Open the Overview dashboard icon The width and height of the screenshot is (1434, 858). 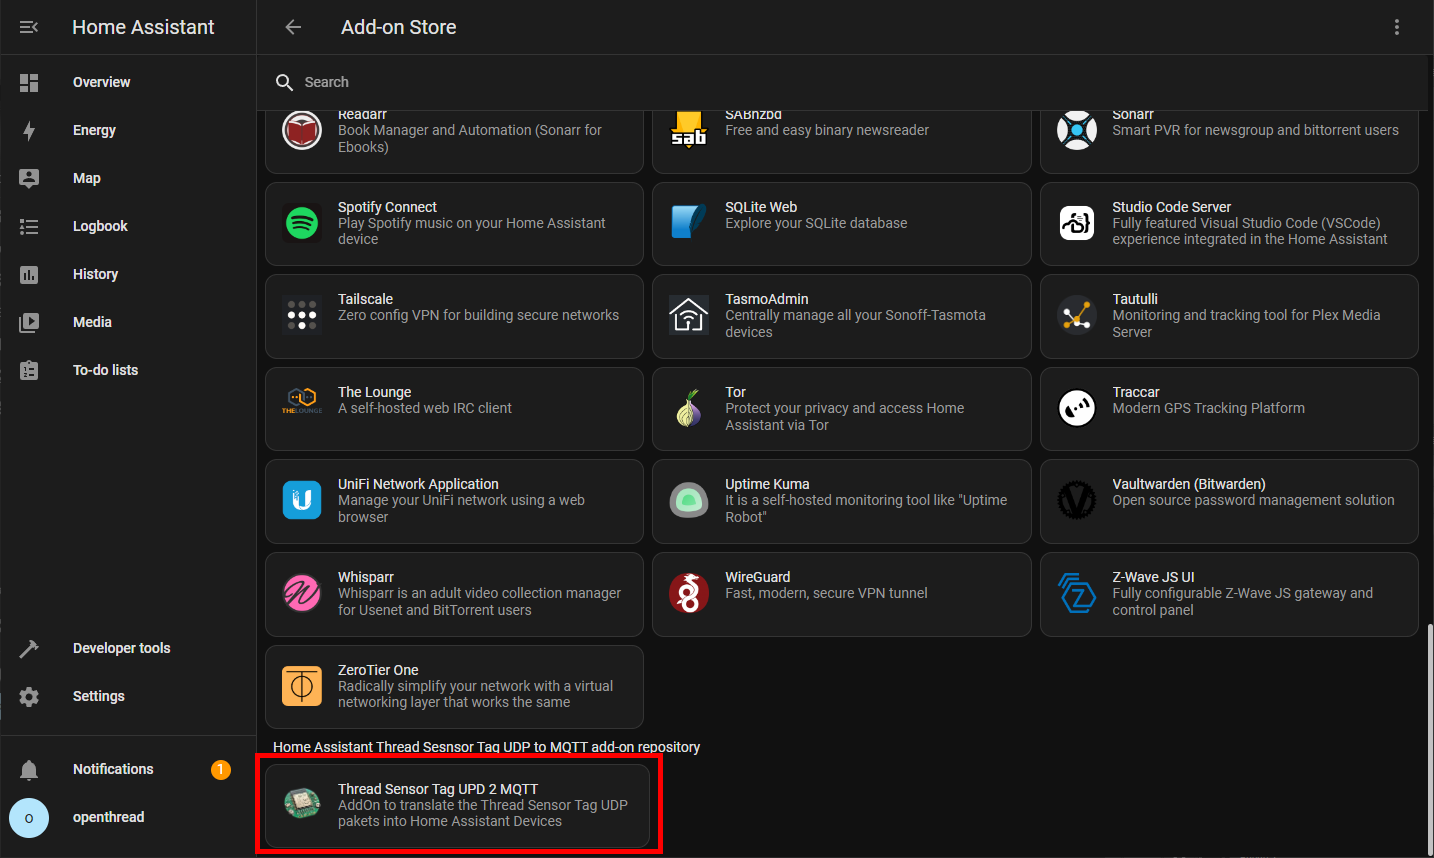[29, 82]
